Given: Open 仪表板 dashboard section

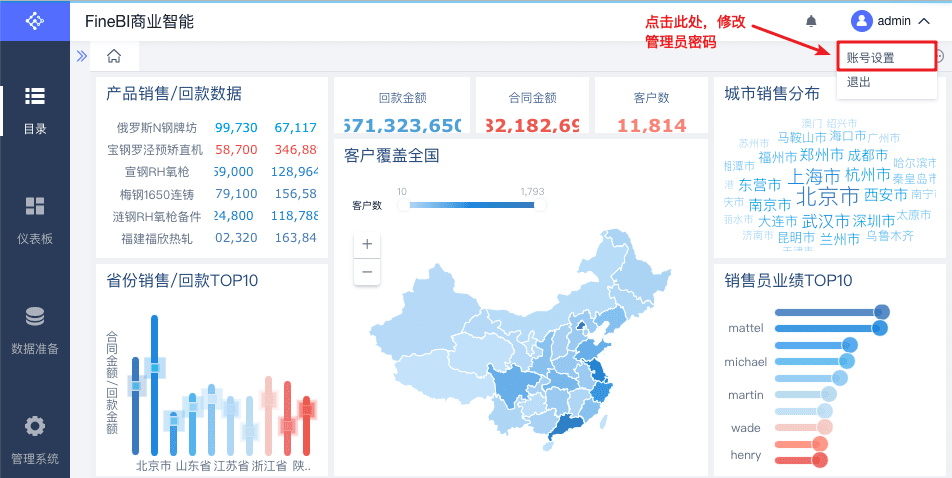Looking at the screenshot, I should coord(35,220).
